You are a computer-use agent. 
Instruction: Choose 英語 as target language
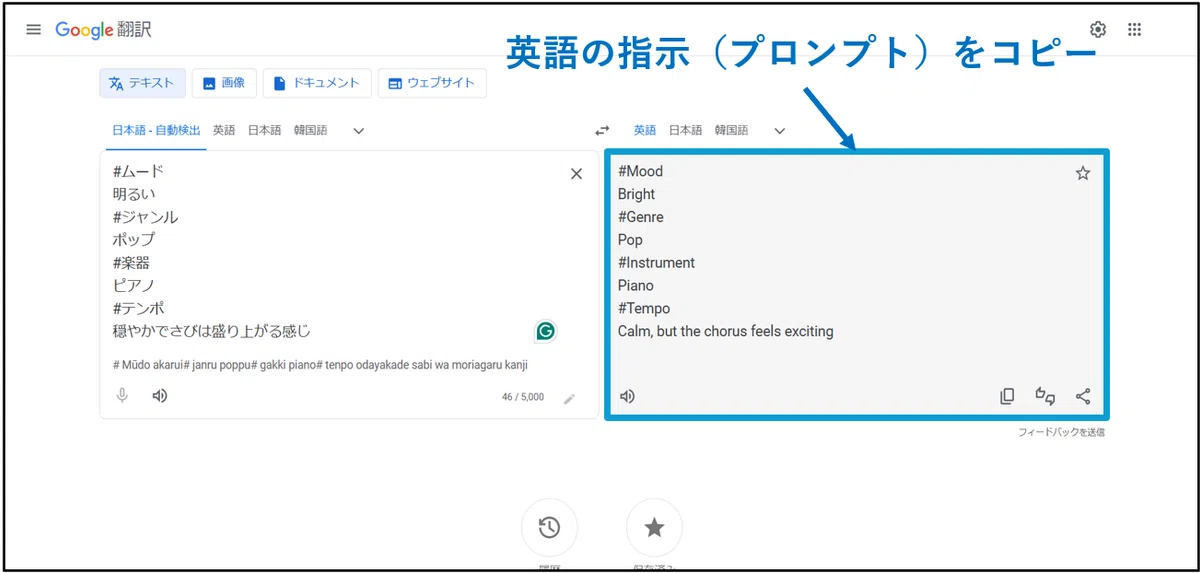click(645, 130)
